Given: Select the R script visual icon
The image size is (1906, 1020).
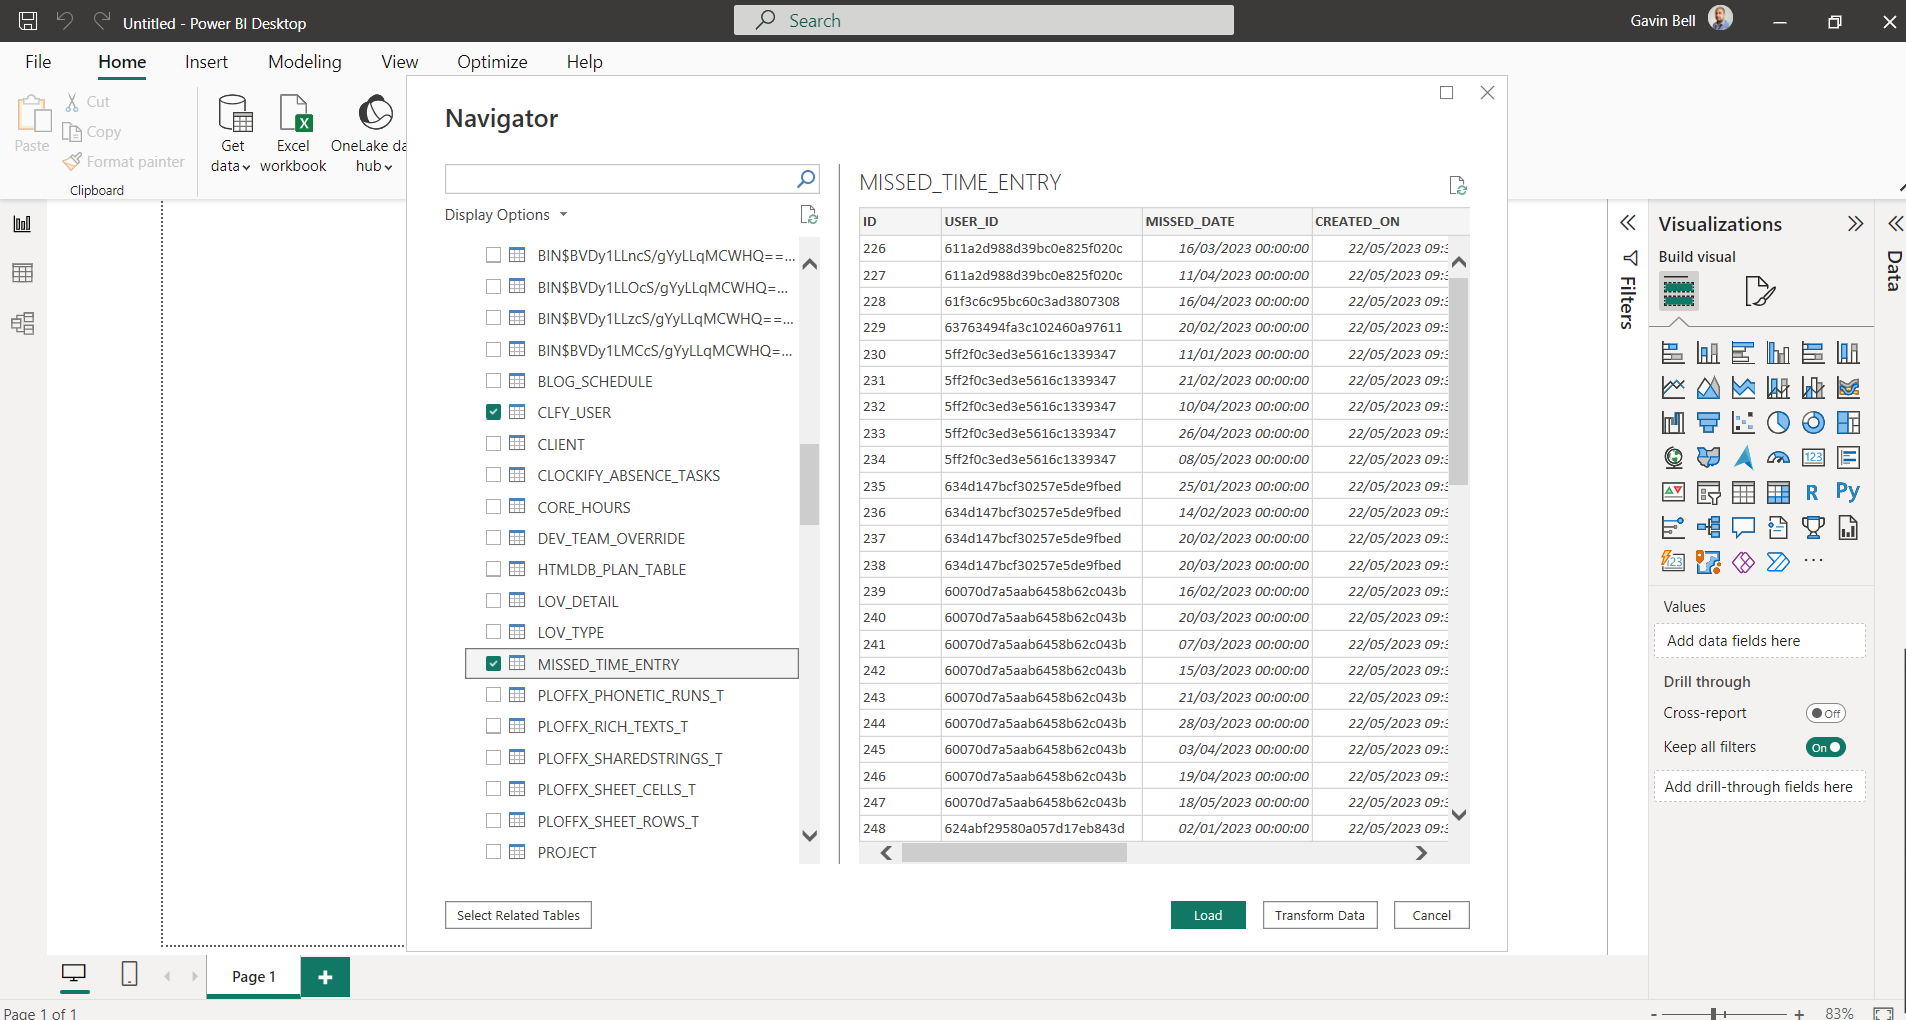Looking at the screenshot, I should (x=1814, y=492).
